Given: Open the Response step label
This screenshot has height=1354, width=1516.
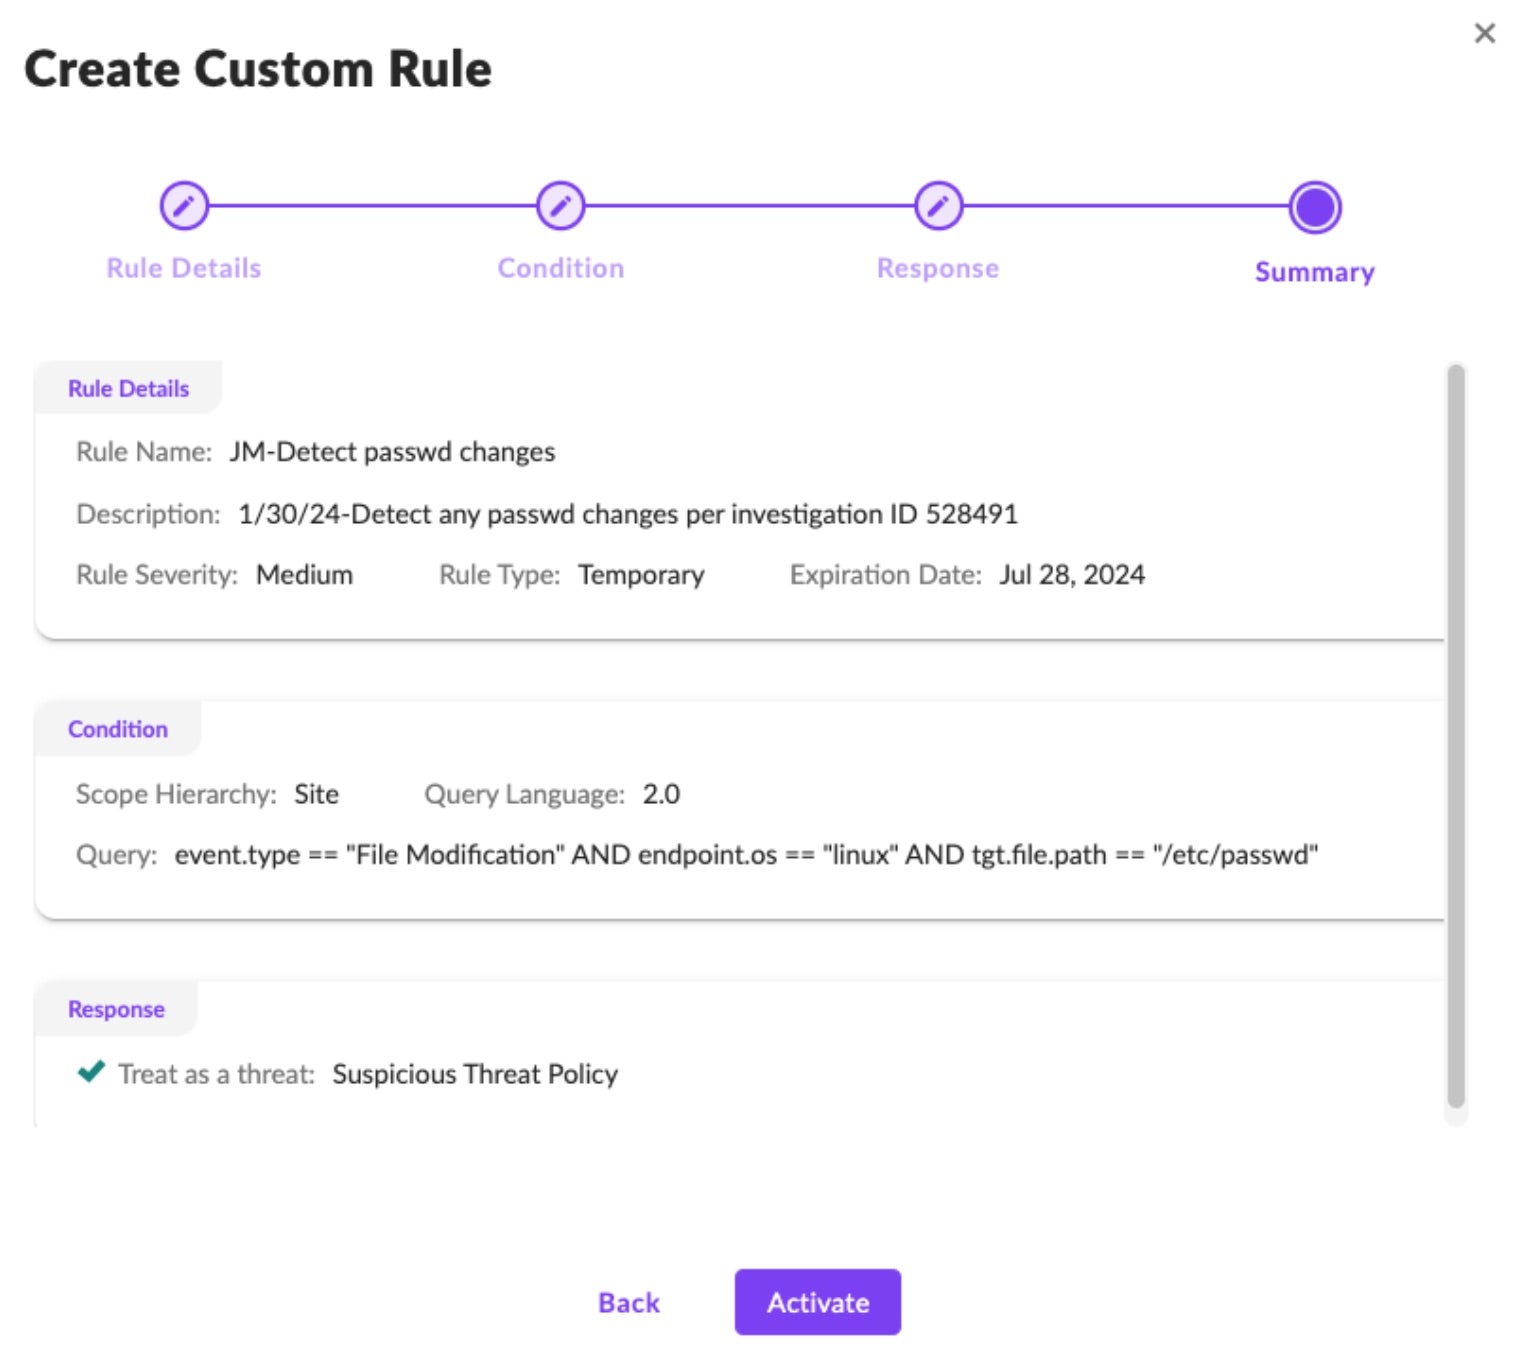Looking at the screenshot, I should coord(938,268).
